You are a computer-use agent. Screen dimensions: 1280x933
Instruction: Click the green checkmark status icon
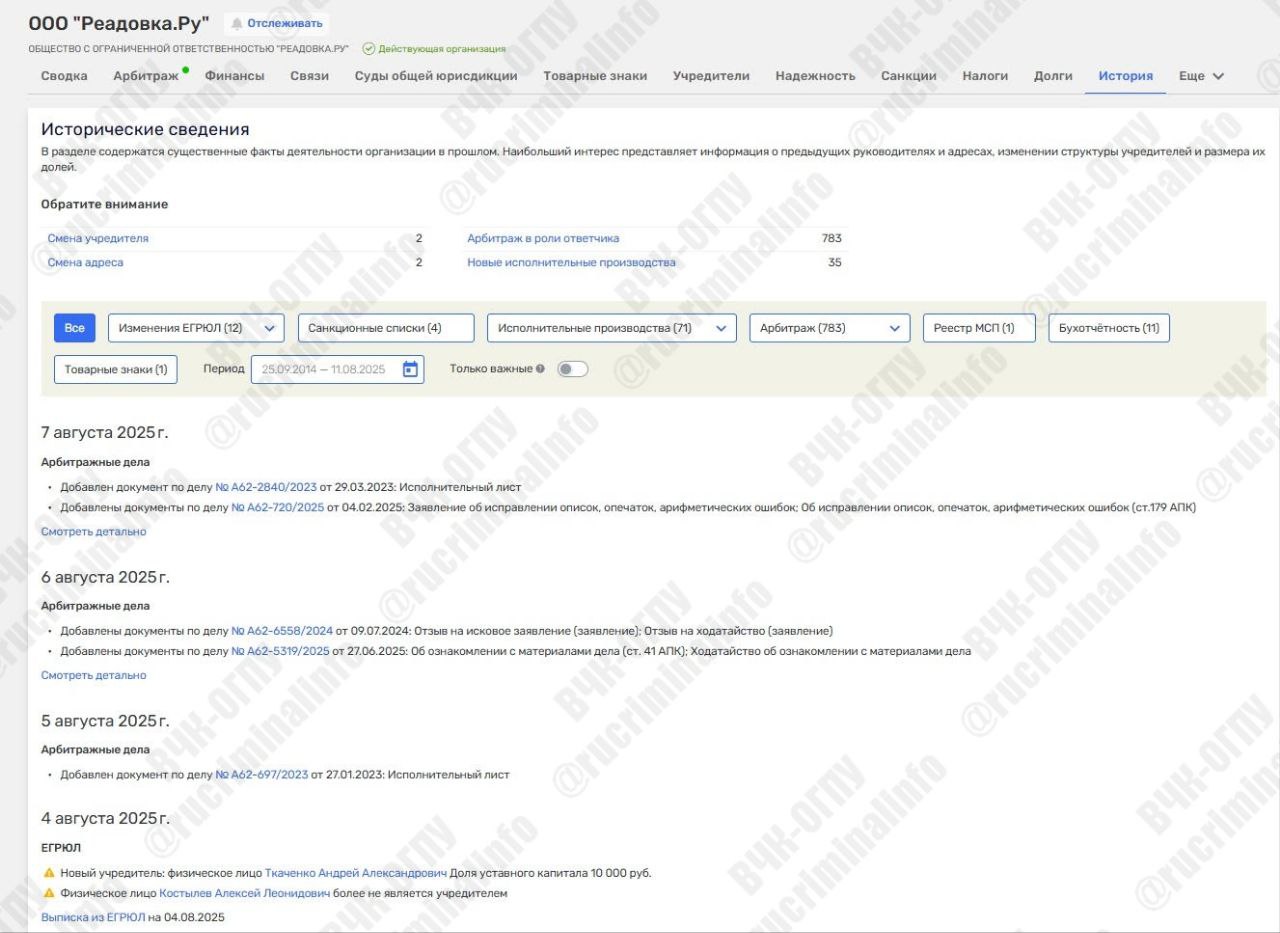368,48
